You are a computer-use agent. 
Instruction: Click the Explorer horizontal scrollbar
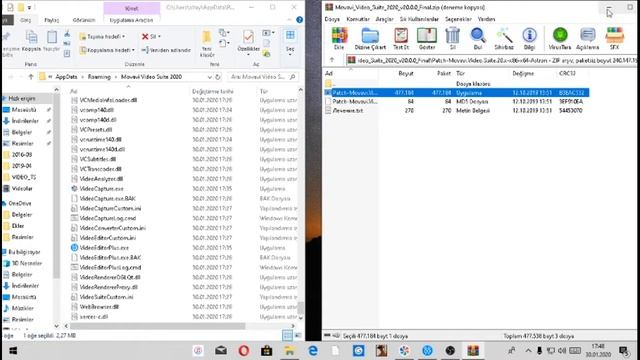157,326
